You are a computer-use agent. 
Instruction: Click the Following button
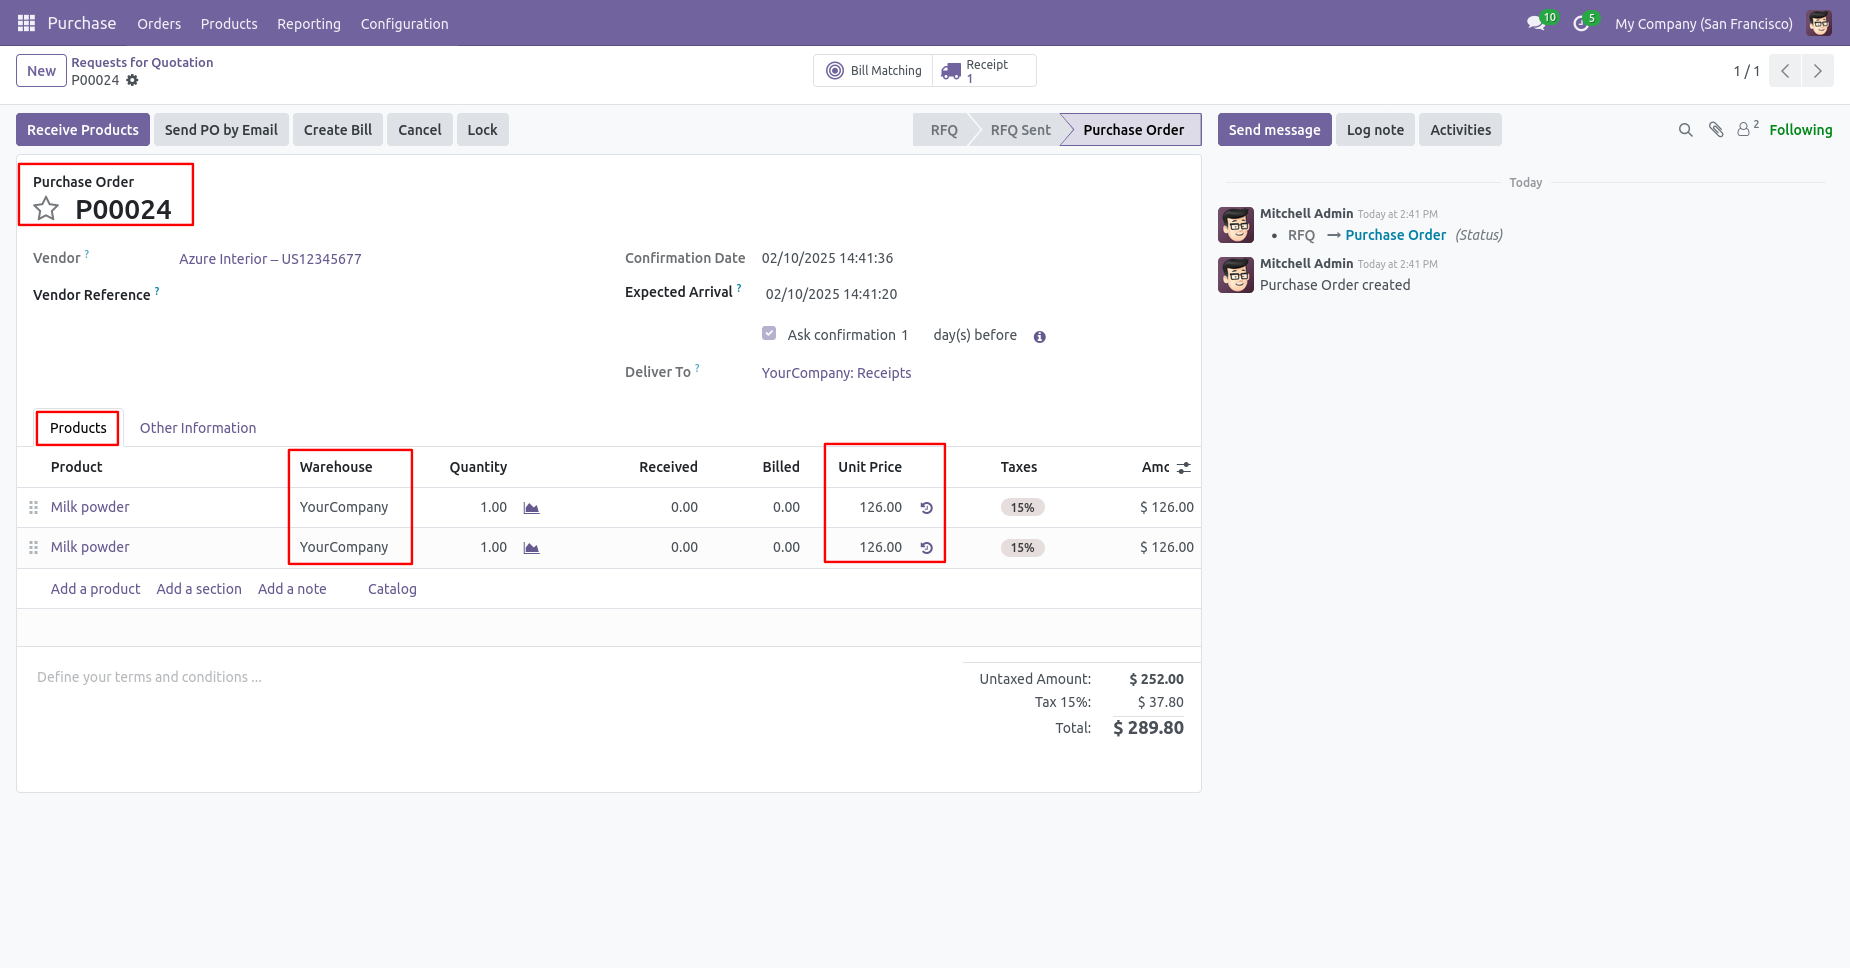(x=1800, y=130)
